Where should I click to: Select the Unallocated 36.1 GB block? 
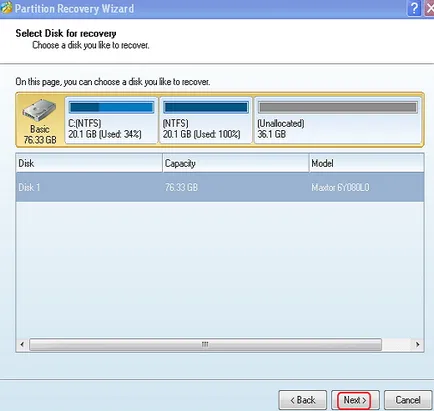coord(338,120)
